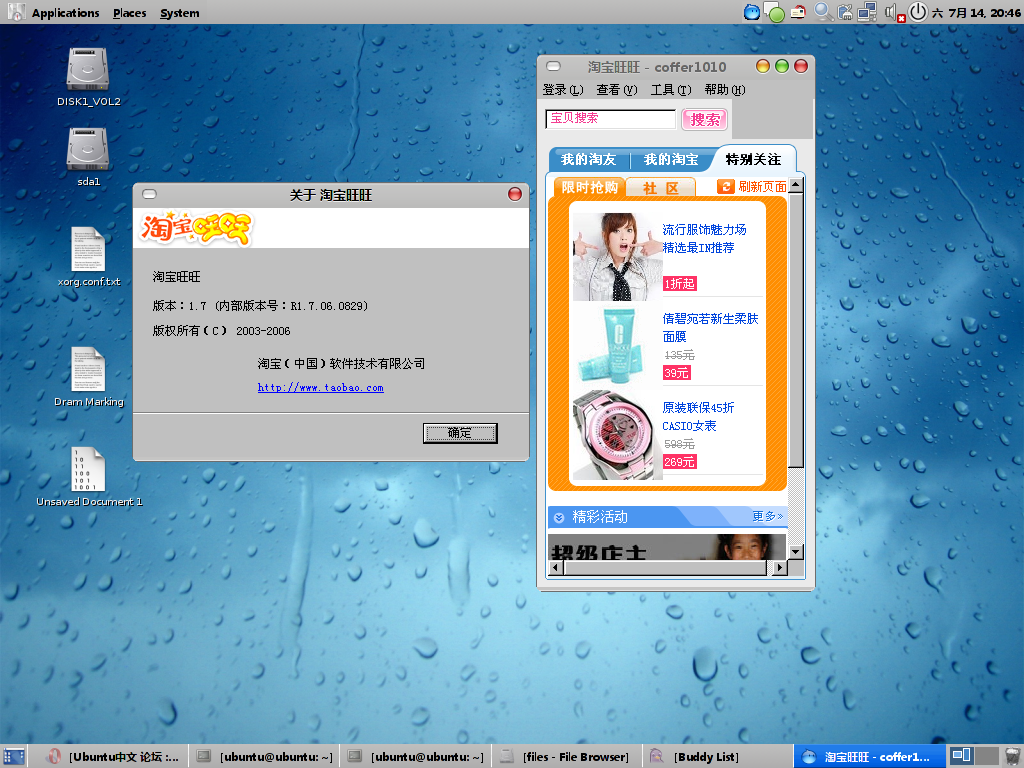Open the Applications menu
1024x768 pixels.
(65, 12)
